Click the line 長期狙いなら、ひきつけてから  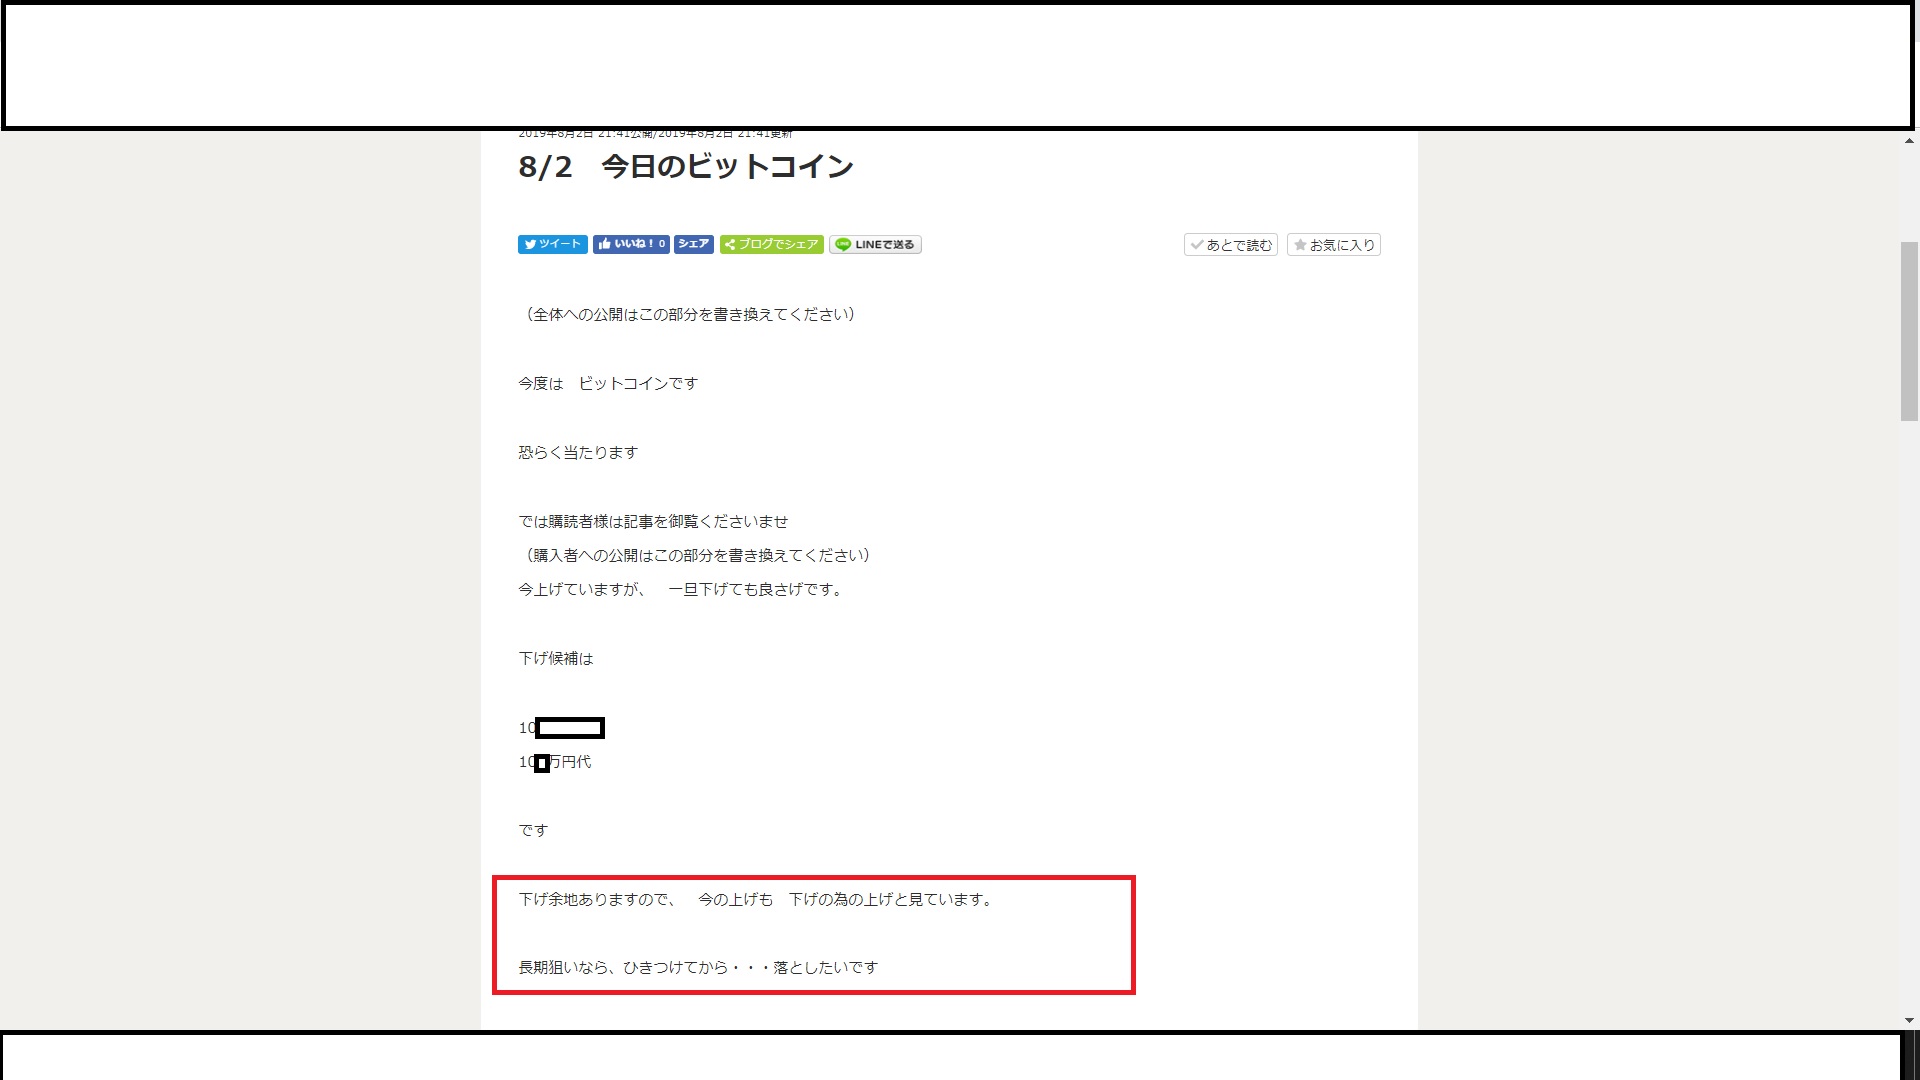click(698, 967)
